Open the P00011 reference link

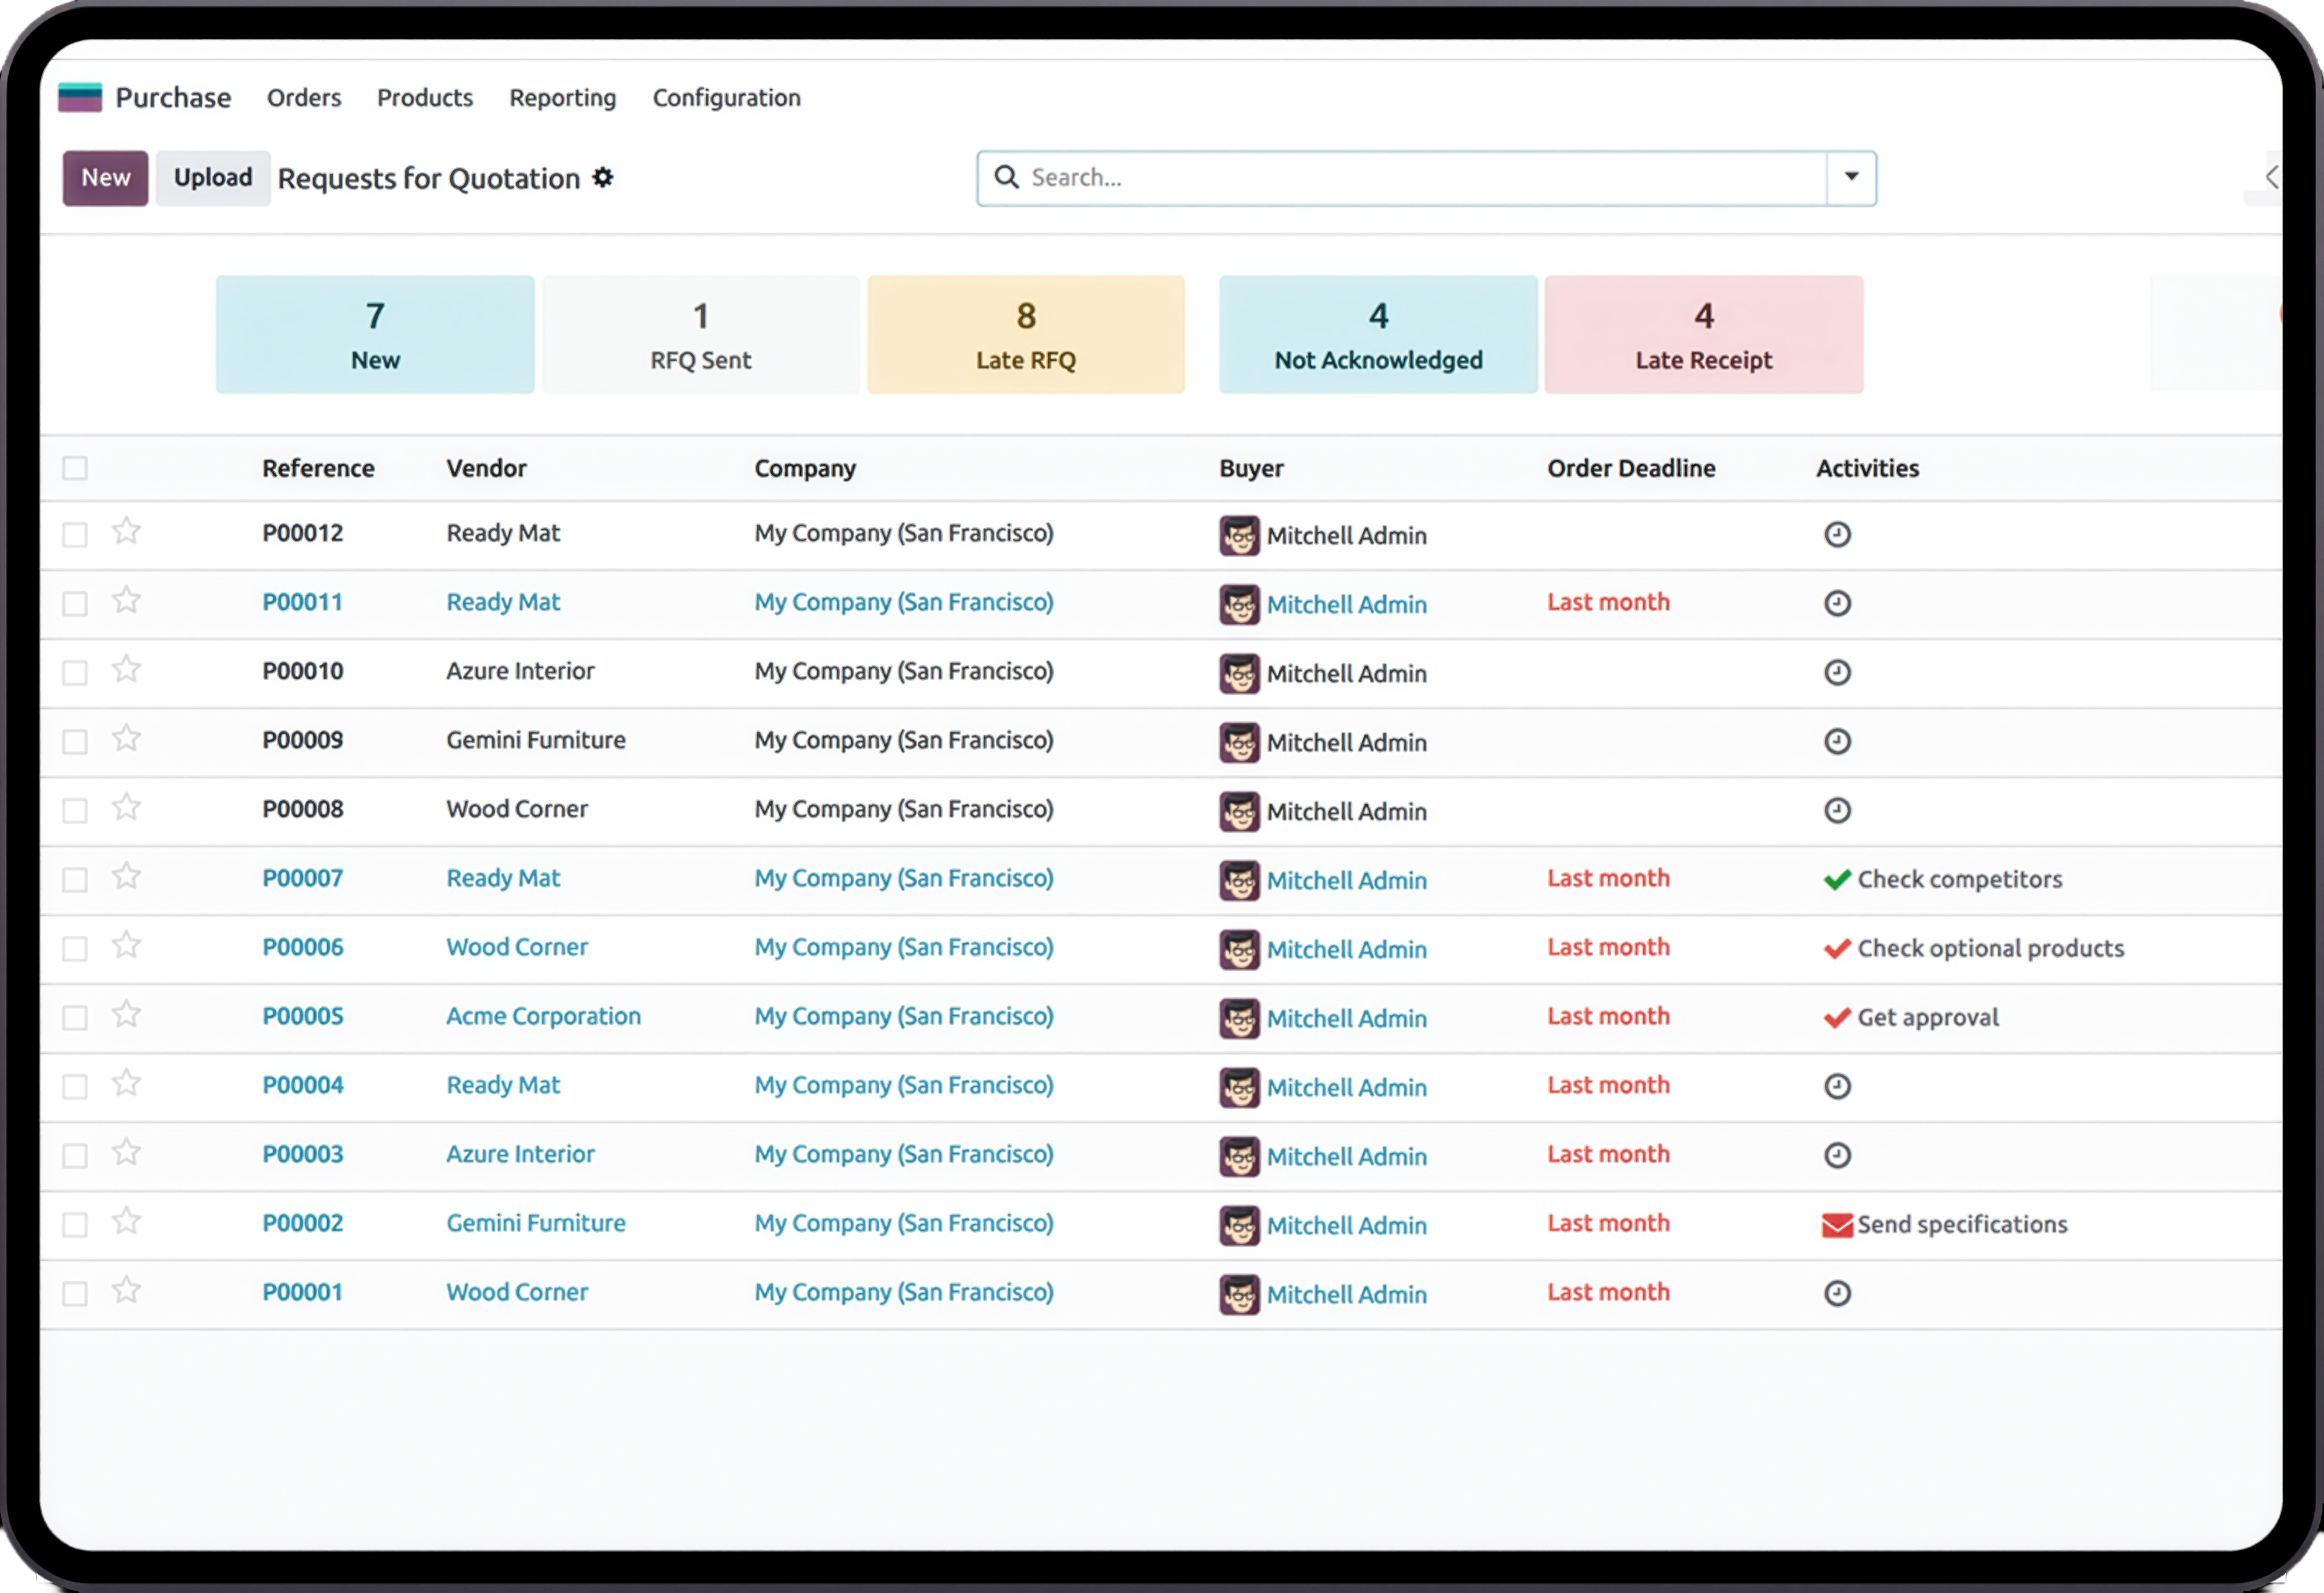(x=302, y=602)
